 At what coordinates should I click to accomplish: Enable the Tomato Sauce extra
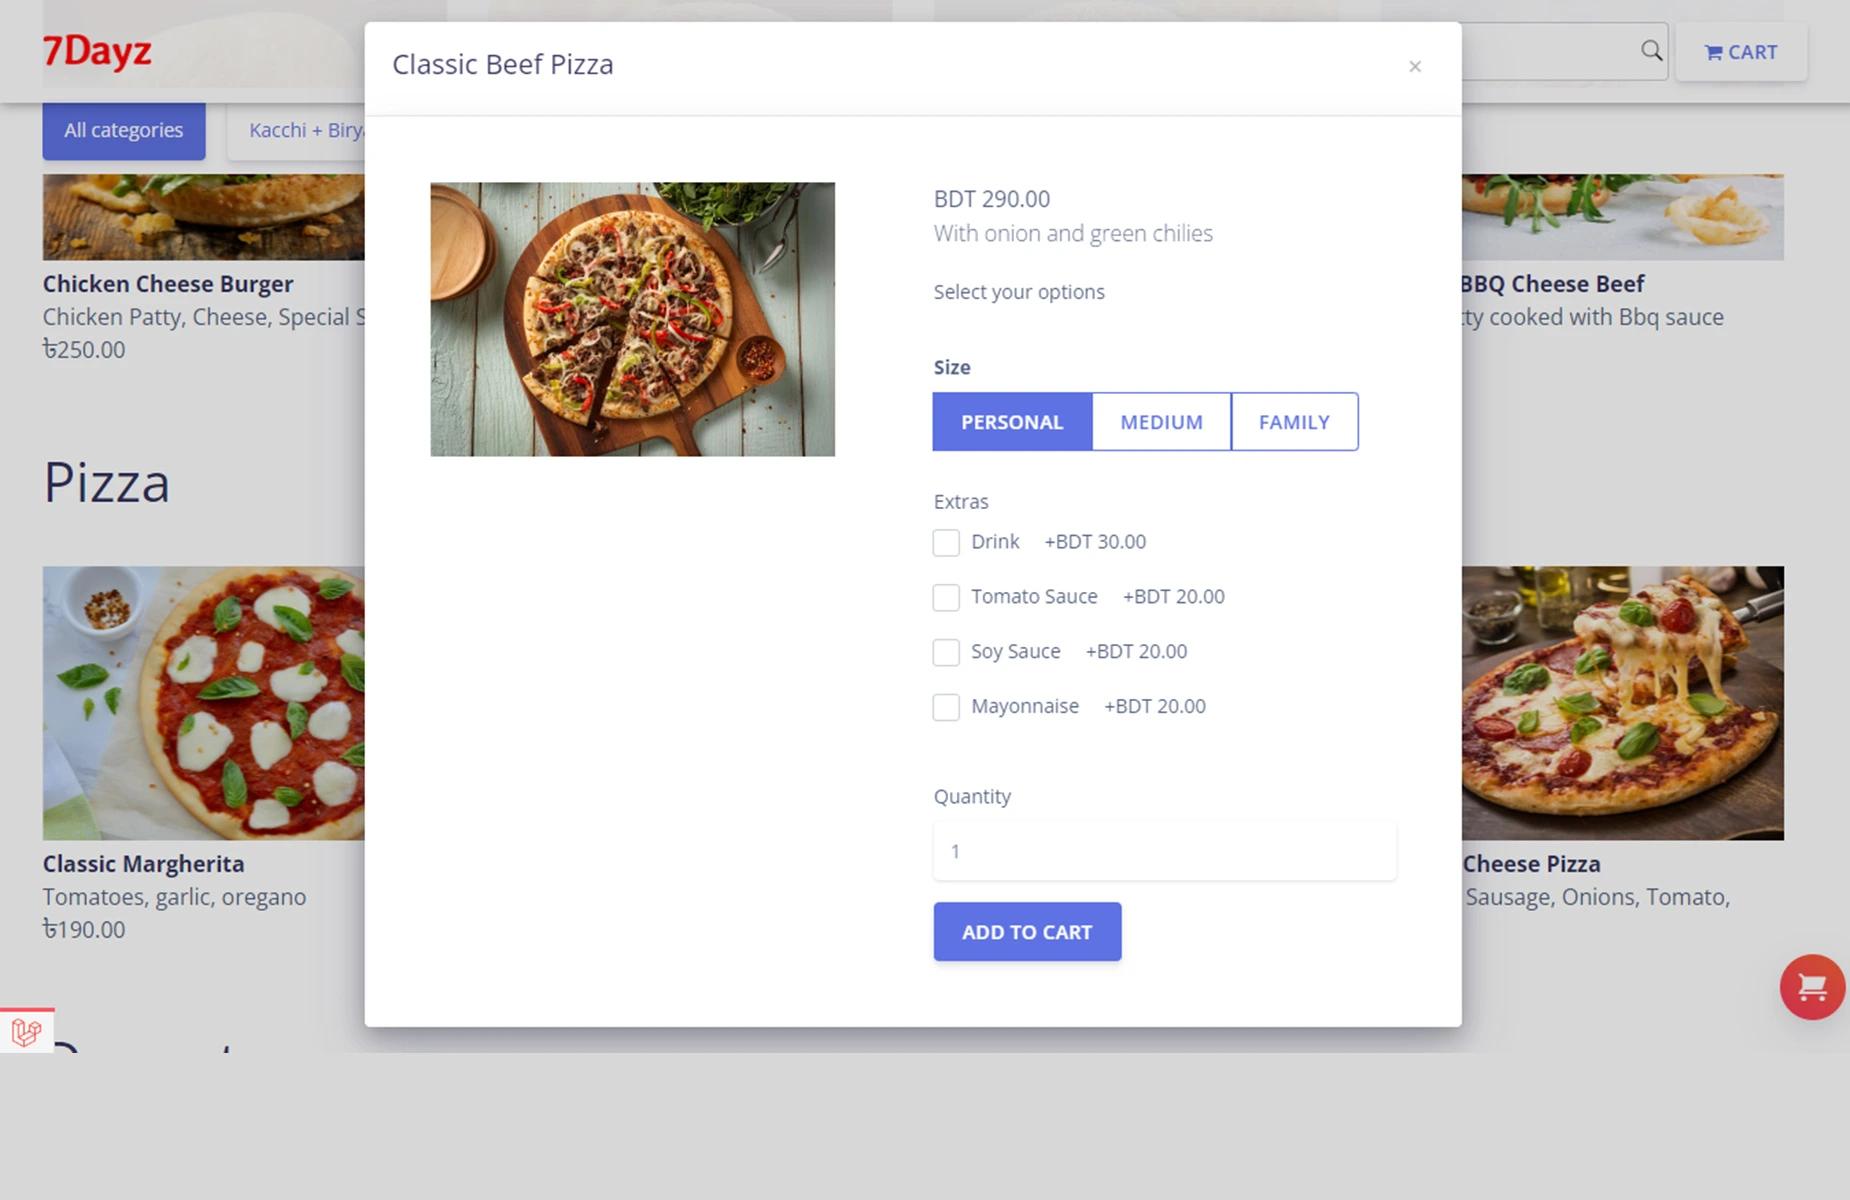[x=946, y=598]
